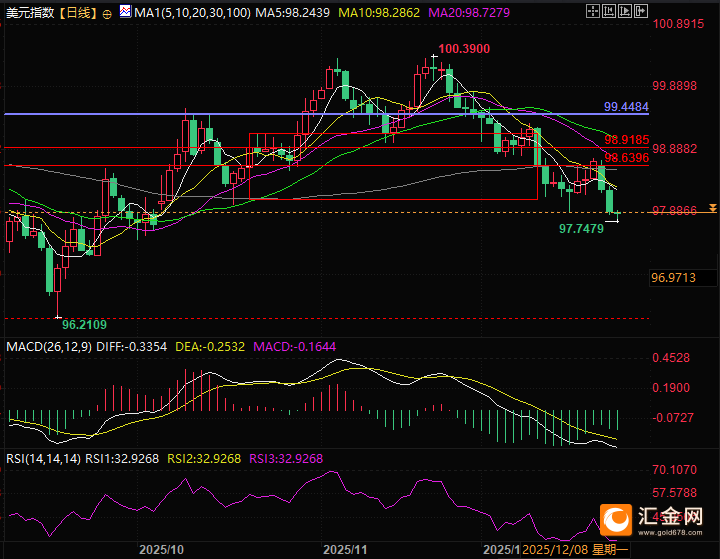This screenshot has width=720, height=559.
Task: Click the 99.8898 price axis value
Action: pos(675,86)
